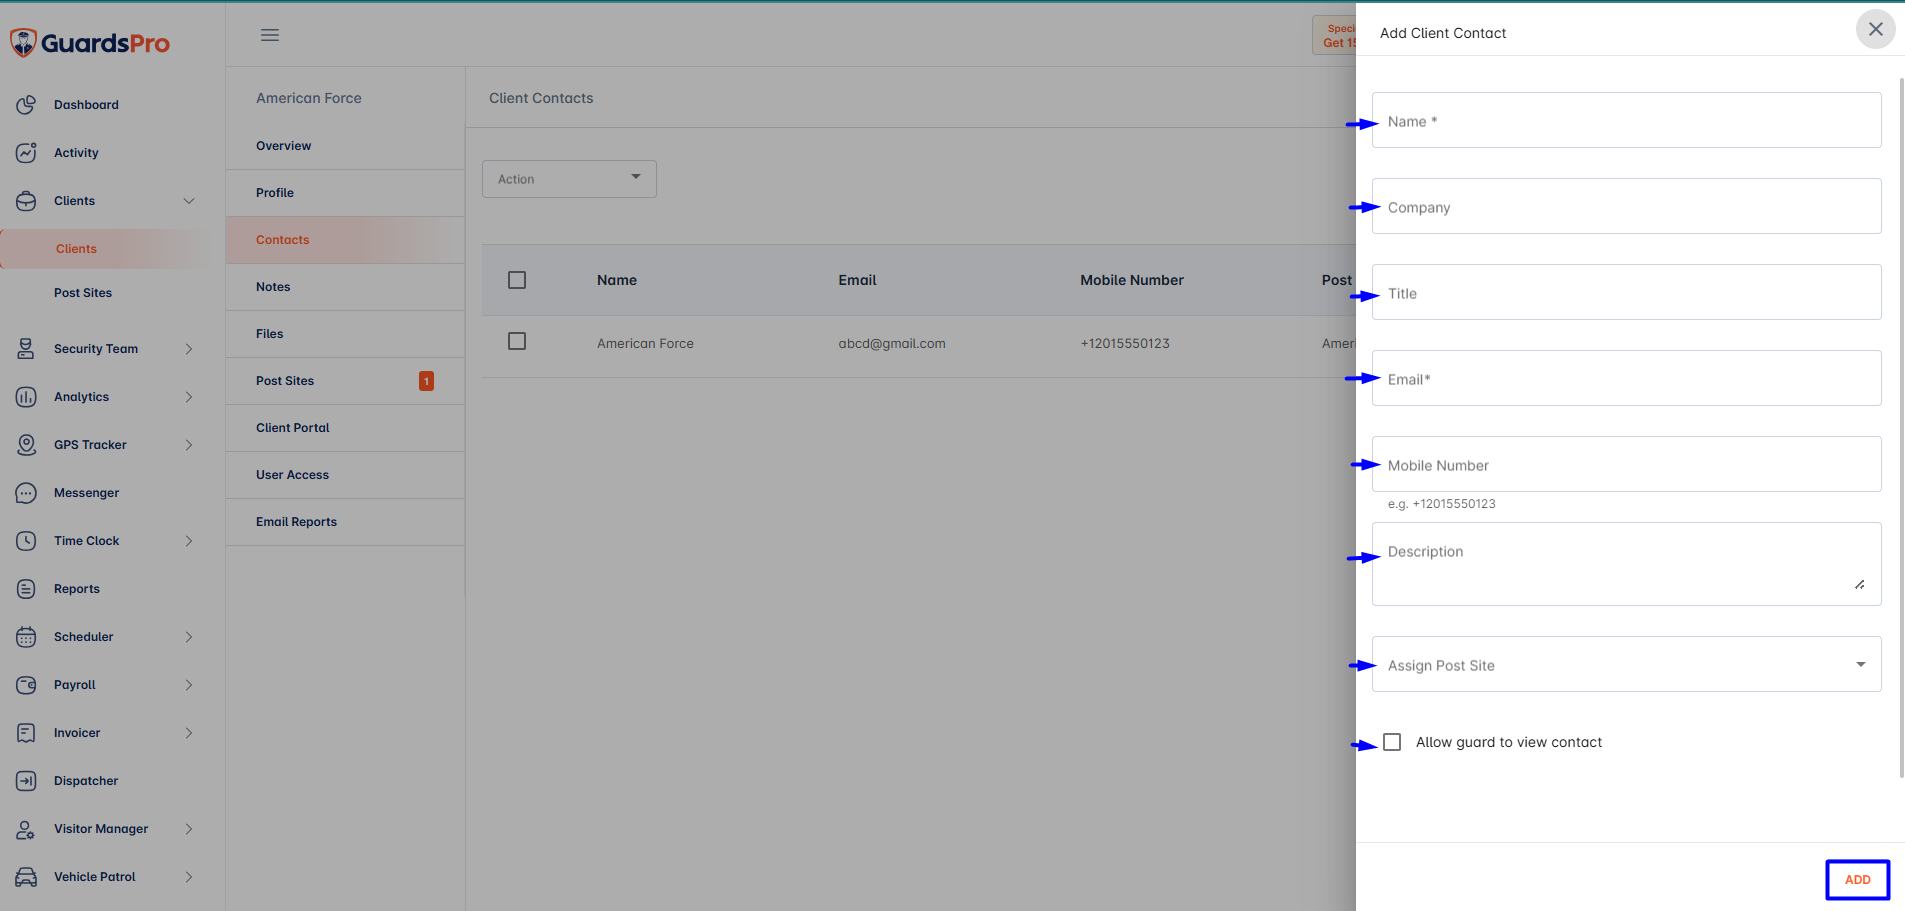Open the Profile tab
Viewport: 1905px width, 911px height.
tap(345, 193)
